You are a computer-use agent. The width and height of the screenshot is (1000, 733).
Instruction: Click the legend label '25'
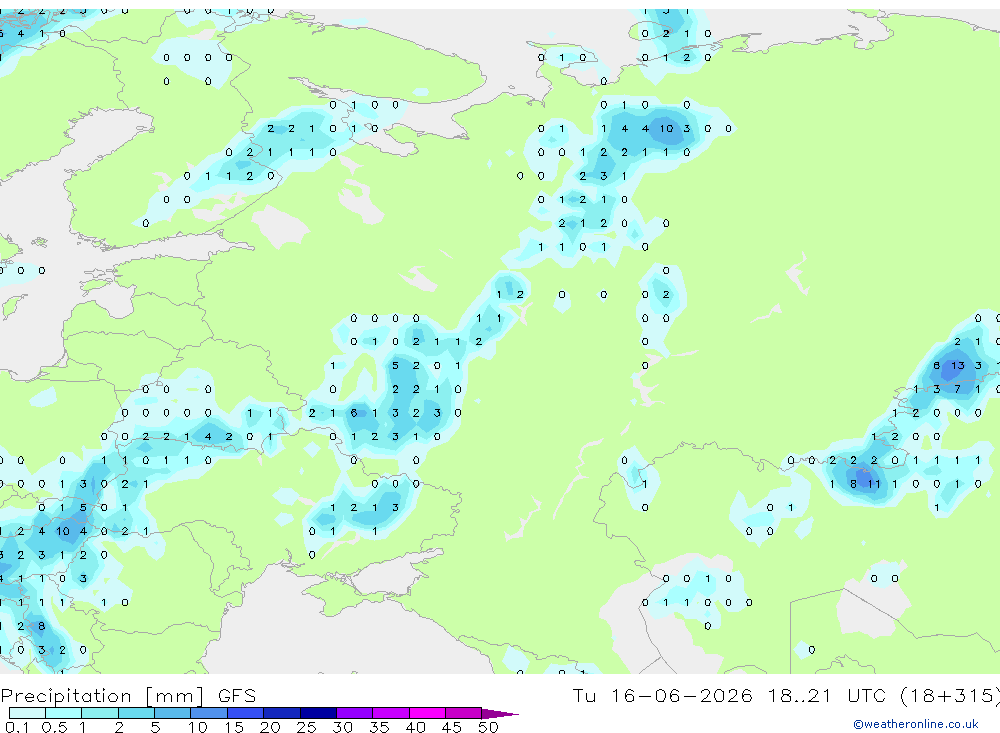[x=306, y=727]
